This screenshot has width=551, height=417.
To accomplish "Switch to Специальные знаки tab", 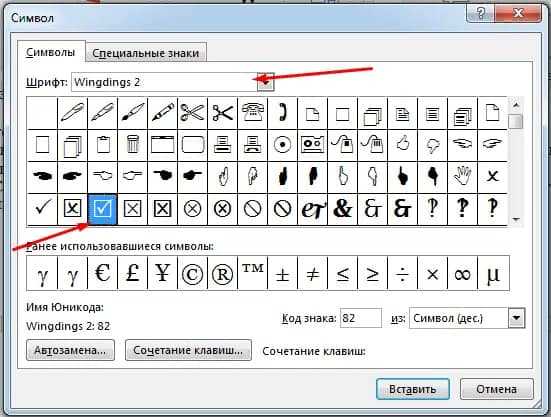I will [x=146, y=53].
